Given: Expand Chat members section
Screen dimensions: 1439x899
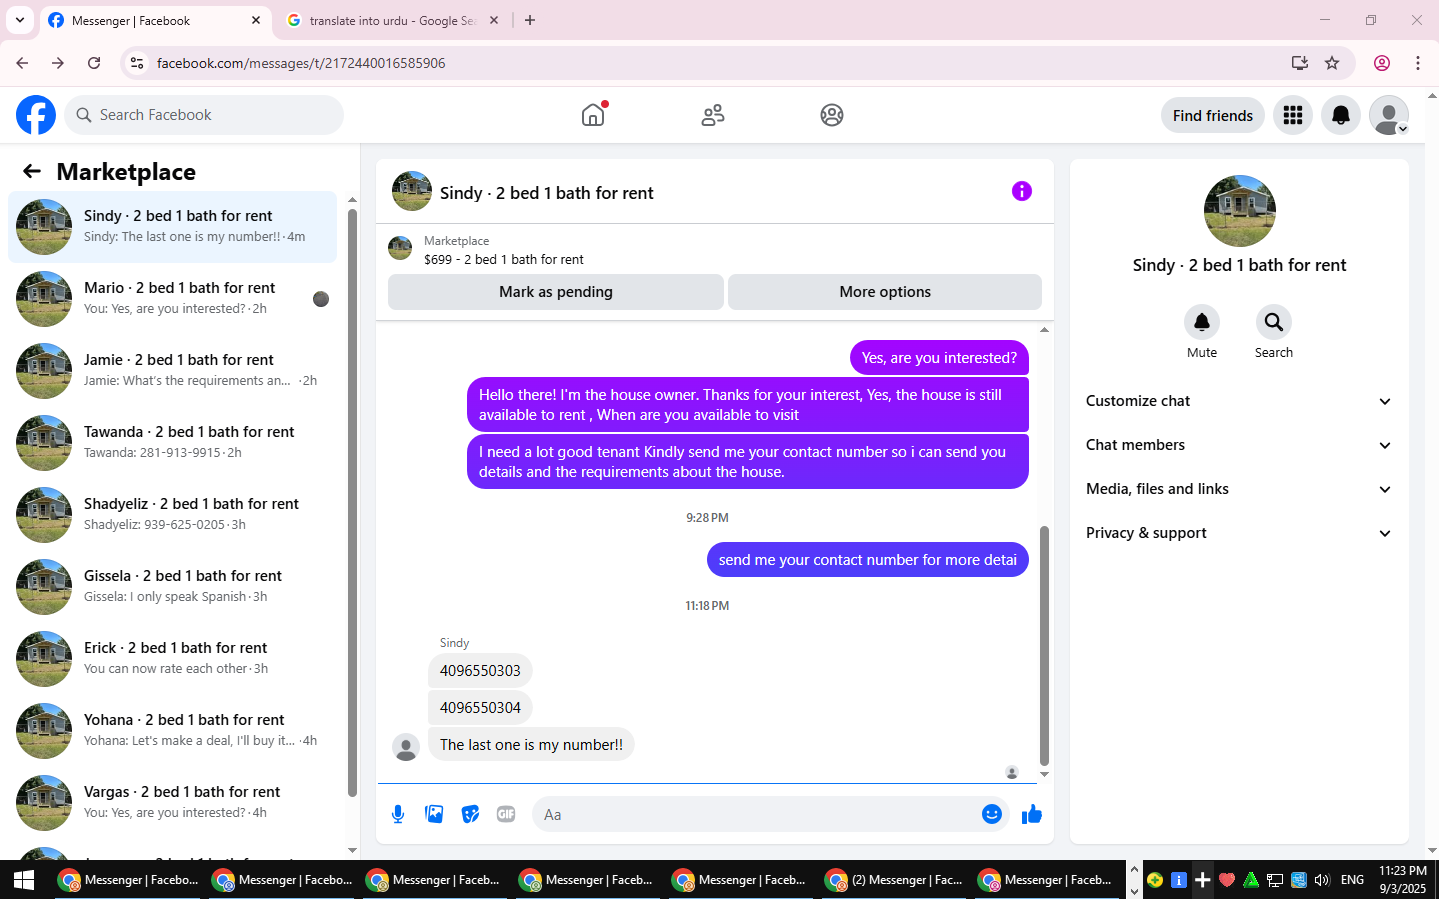Looking at the screenshot, I should click(x=1239, y=445).
